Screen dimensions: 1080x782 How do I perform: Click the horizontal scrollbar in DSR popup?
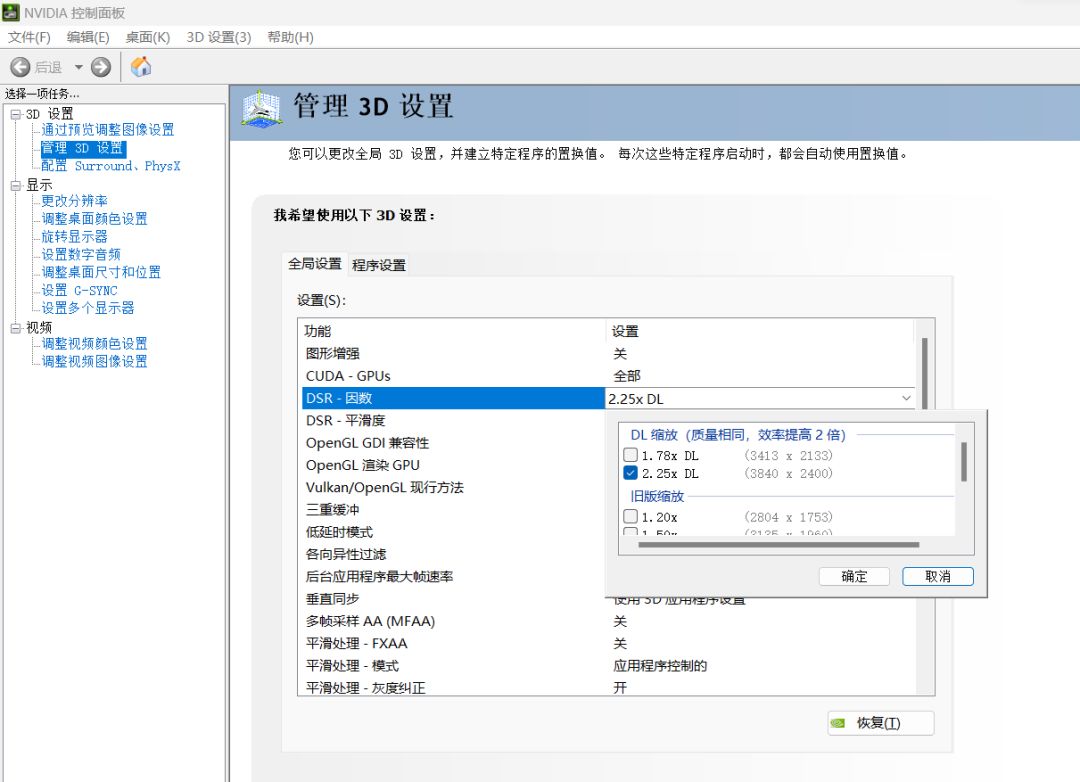778,545
